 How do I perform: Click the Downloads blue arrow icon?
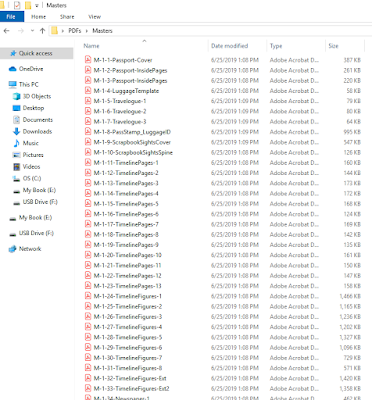[x=16, y=131]
